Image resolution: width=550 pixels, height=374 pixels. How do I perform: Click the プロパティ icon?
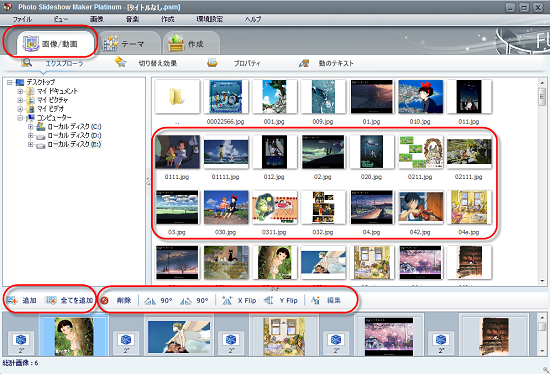coord(212,63)
